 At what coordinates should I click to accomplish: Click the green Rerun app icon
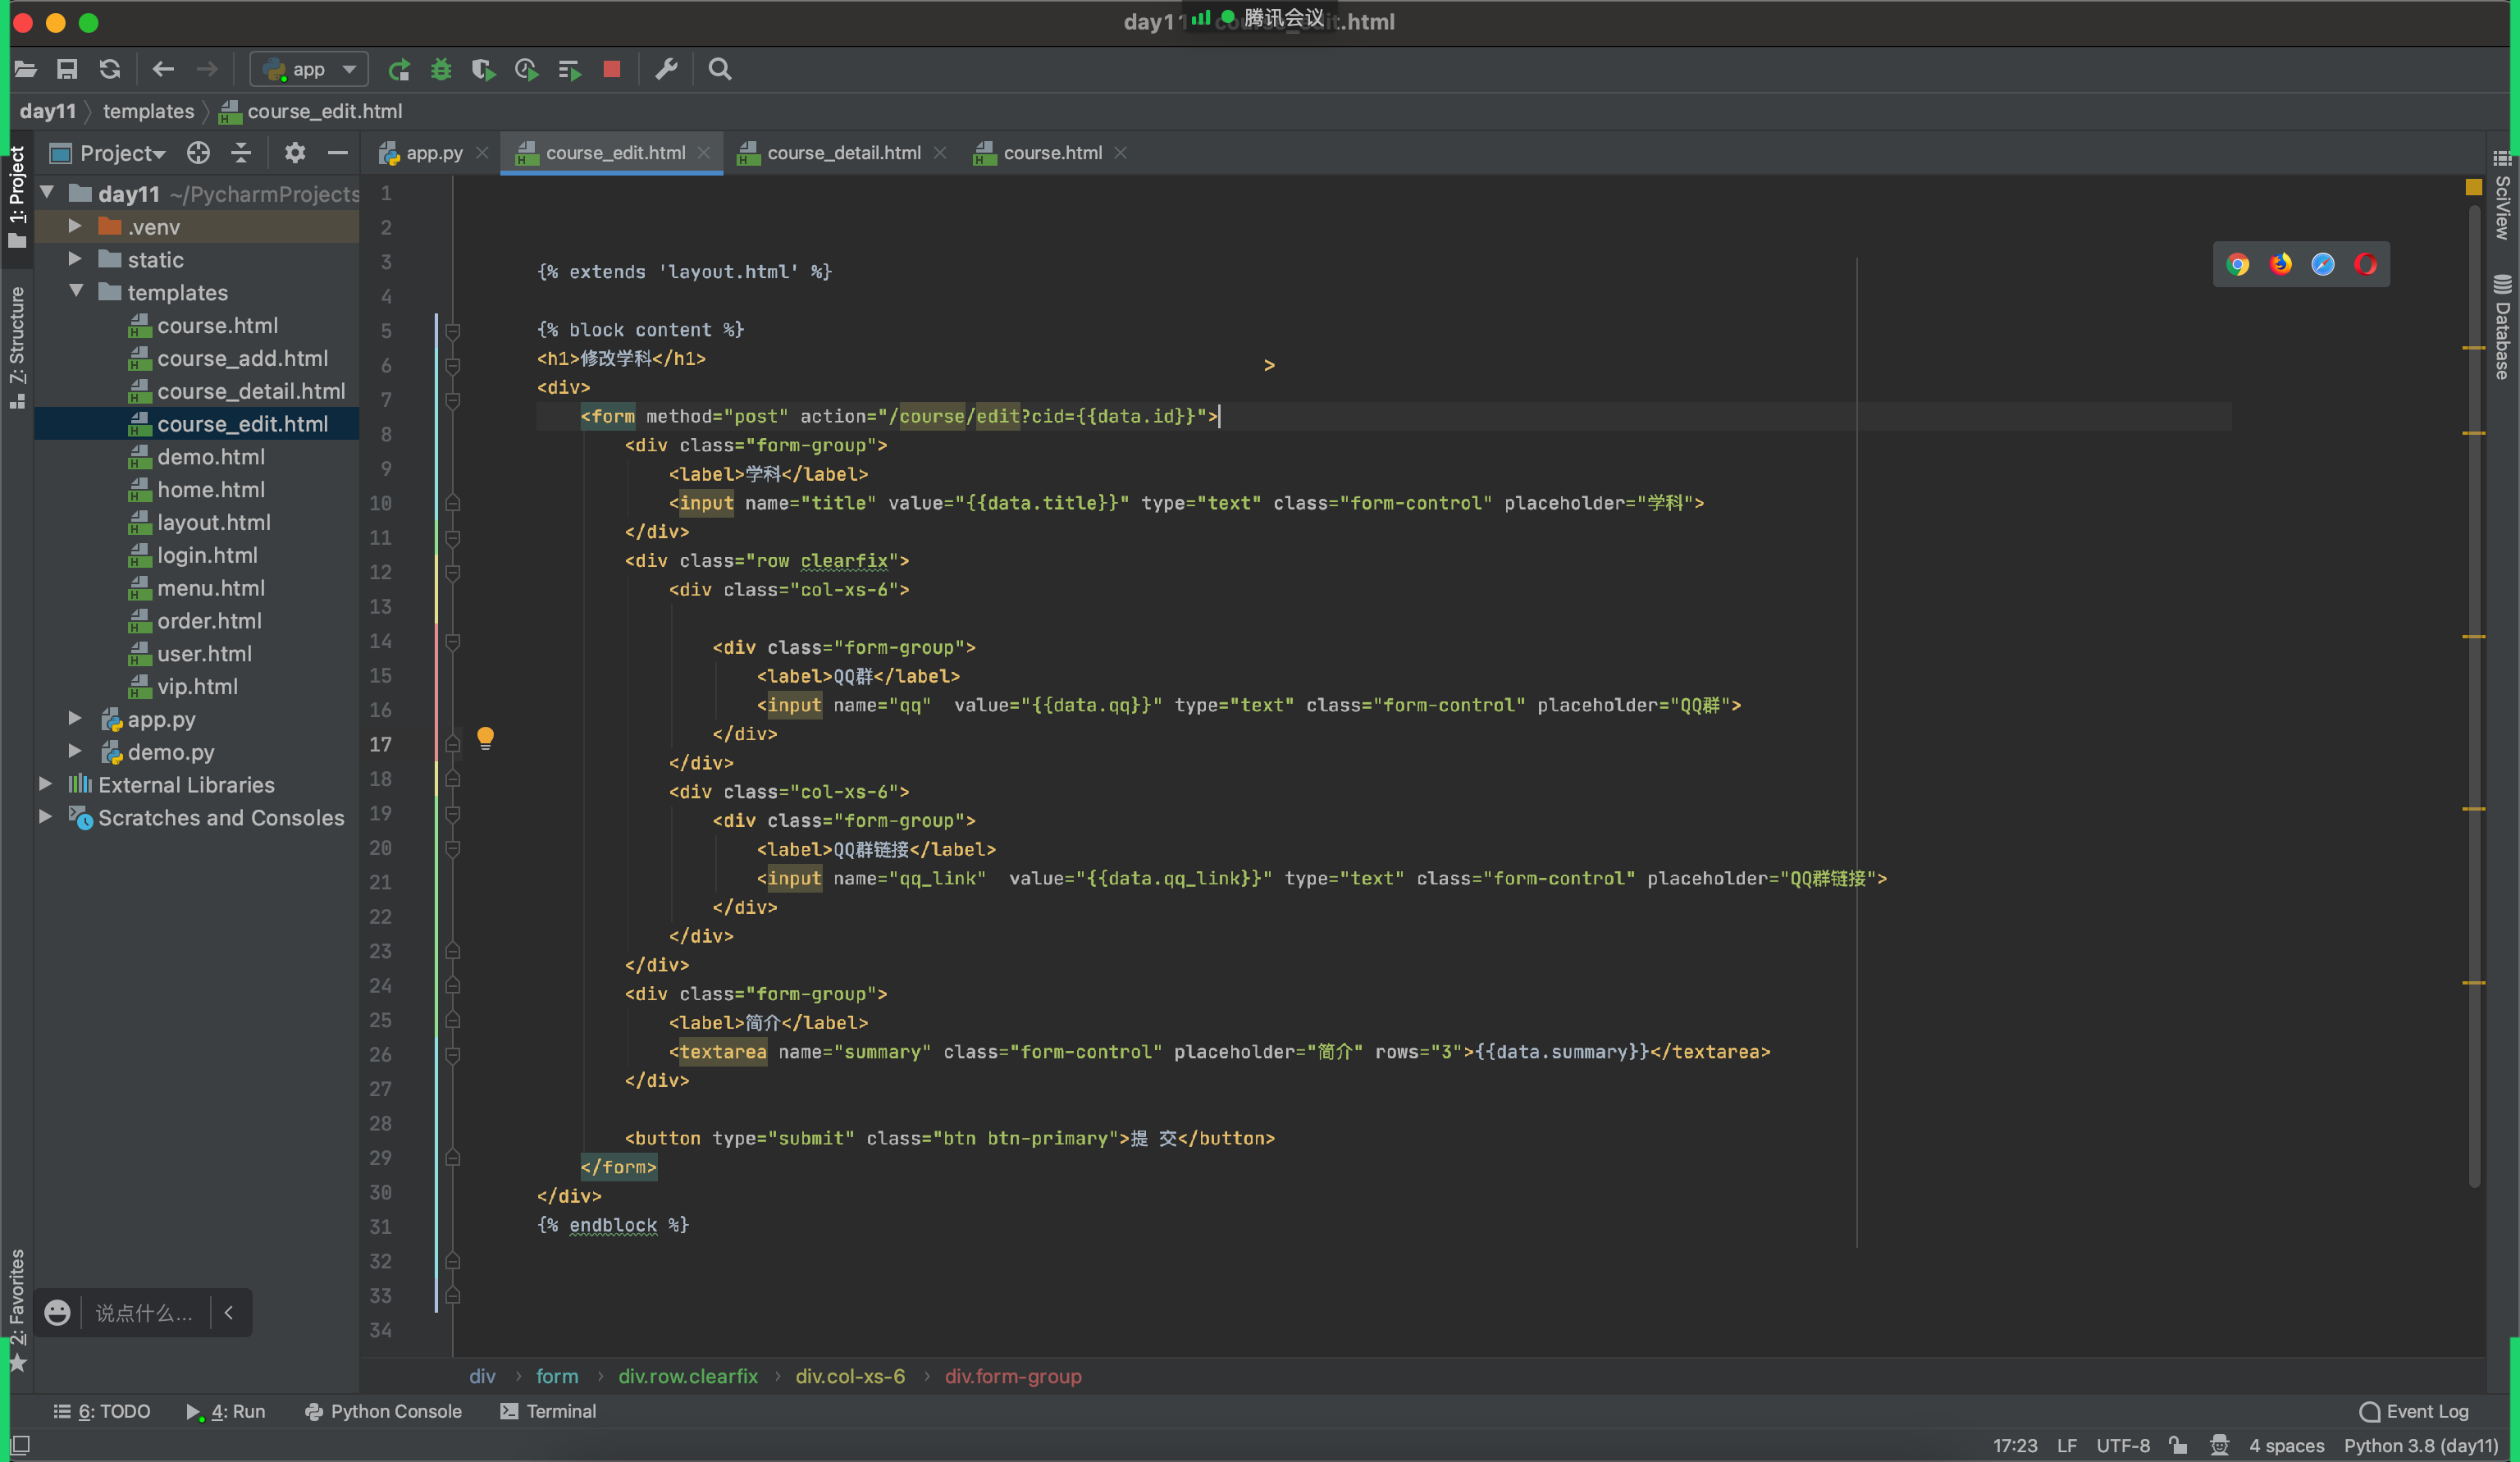399,69
